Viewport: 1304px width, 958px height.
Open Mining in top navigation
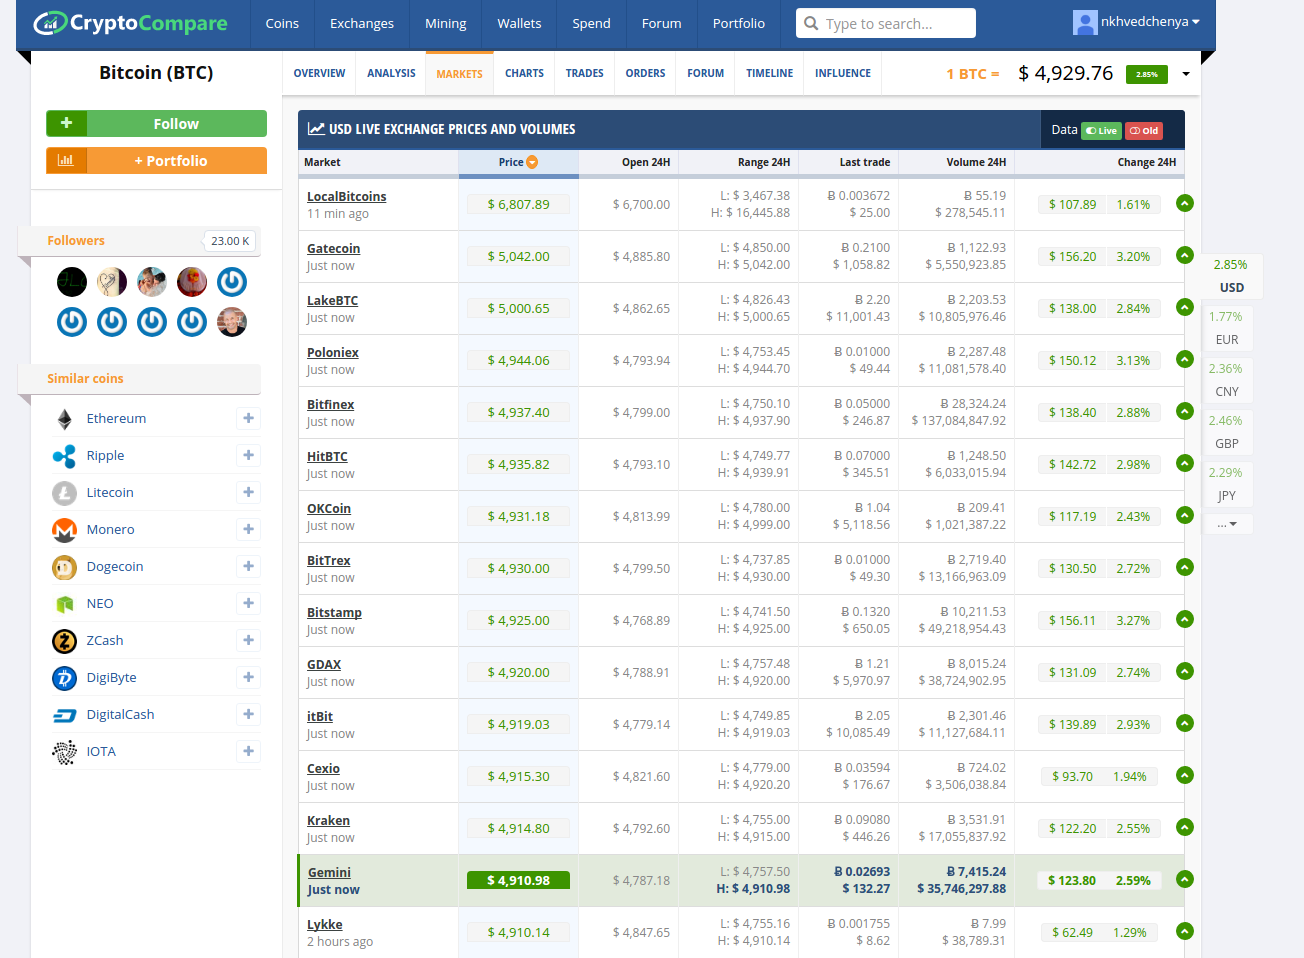pos(445,24)
